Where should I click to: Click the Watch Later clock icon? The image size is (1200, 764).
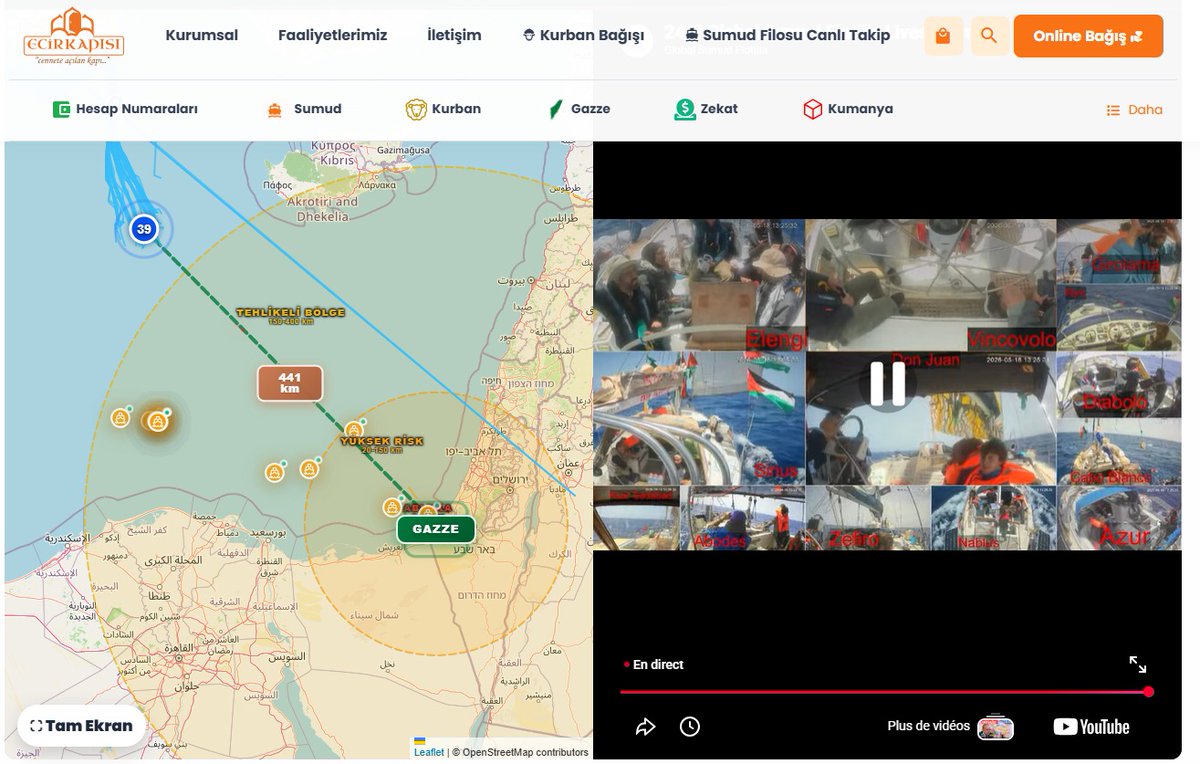(690, 727)
